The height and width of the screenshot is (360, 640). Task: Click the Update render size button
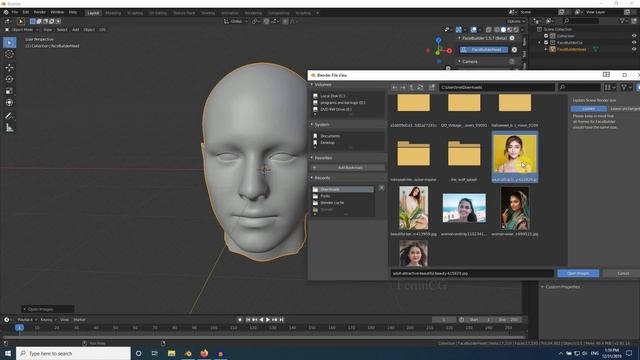pos(589,109)
